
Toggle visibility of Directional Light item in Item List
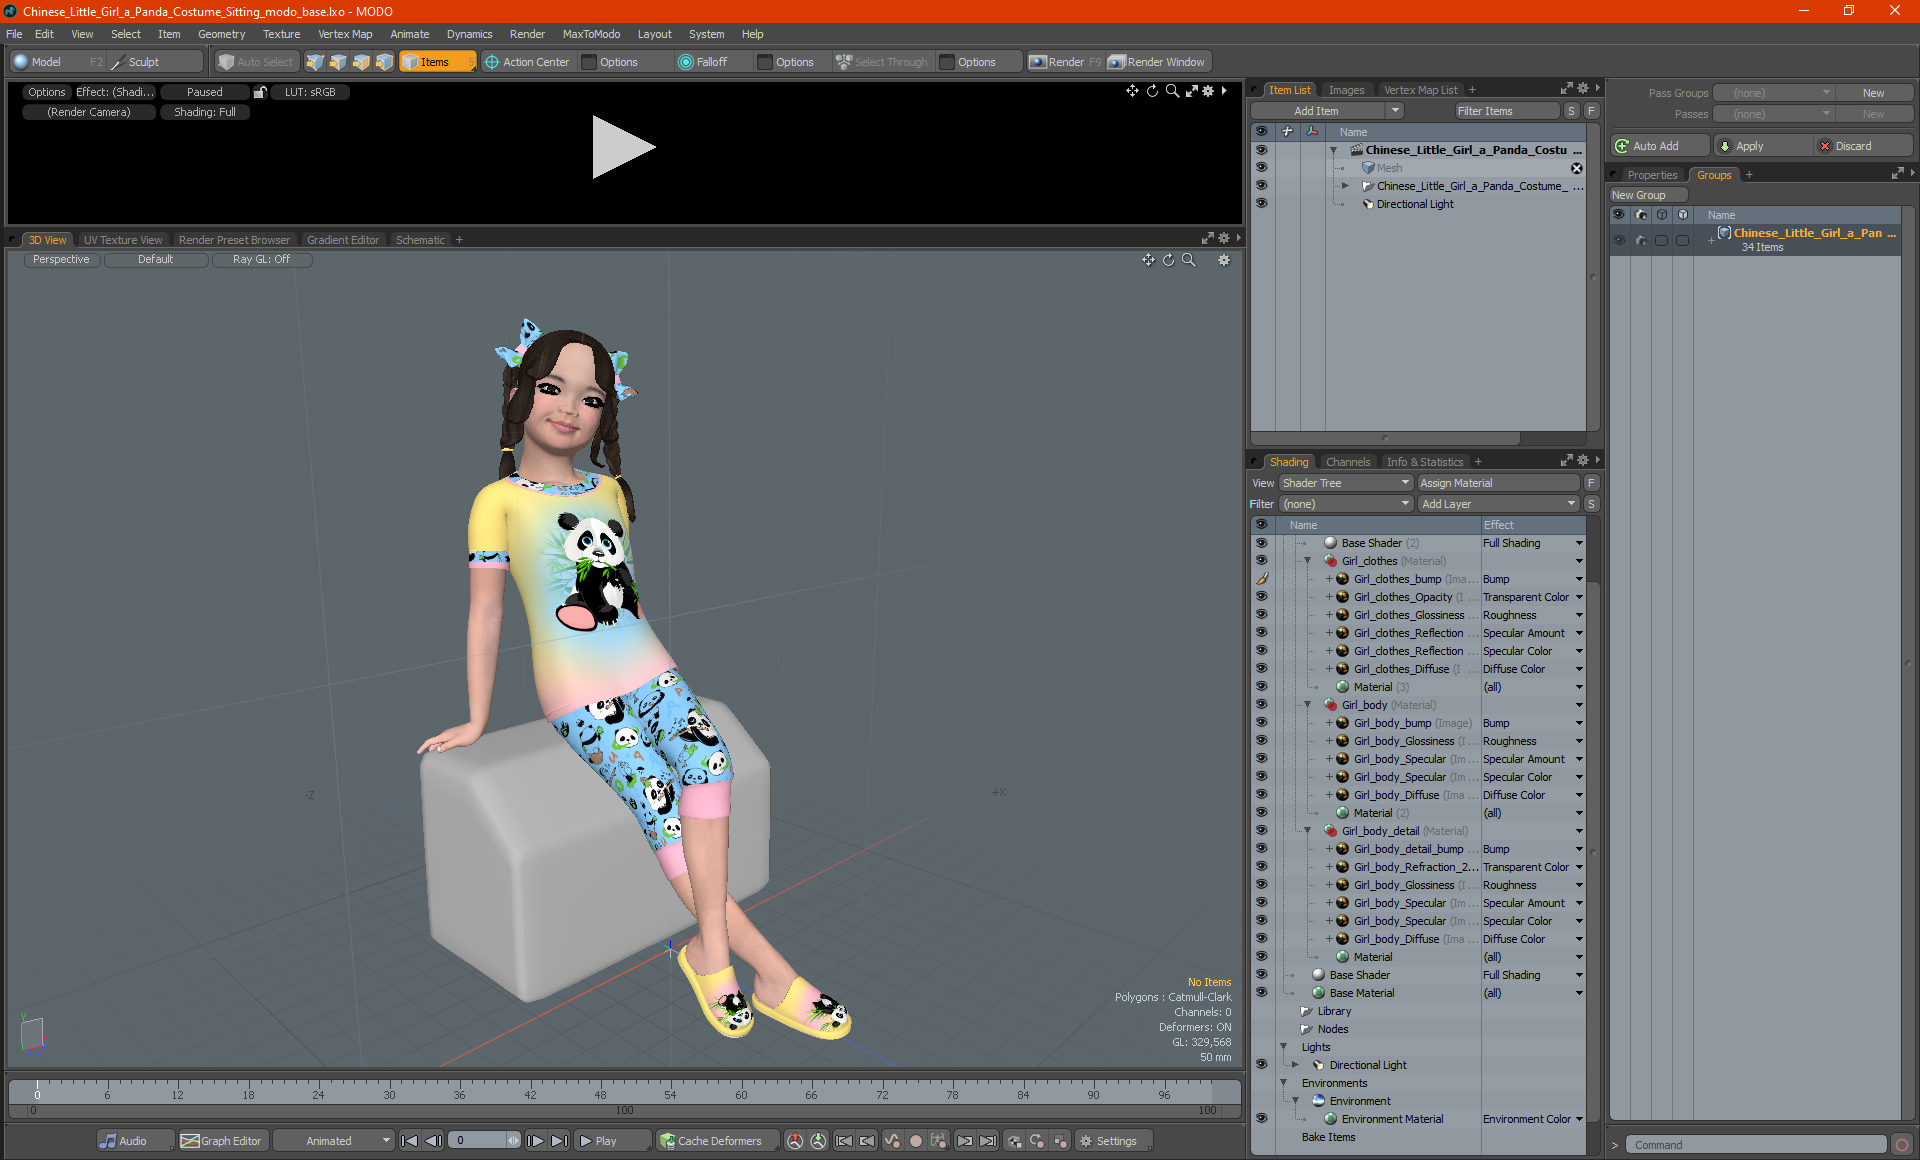pyautogui.click(x=1261, y=203)
